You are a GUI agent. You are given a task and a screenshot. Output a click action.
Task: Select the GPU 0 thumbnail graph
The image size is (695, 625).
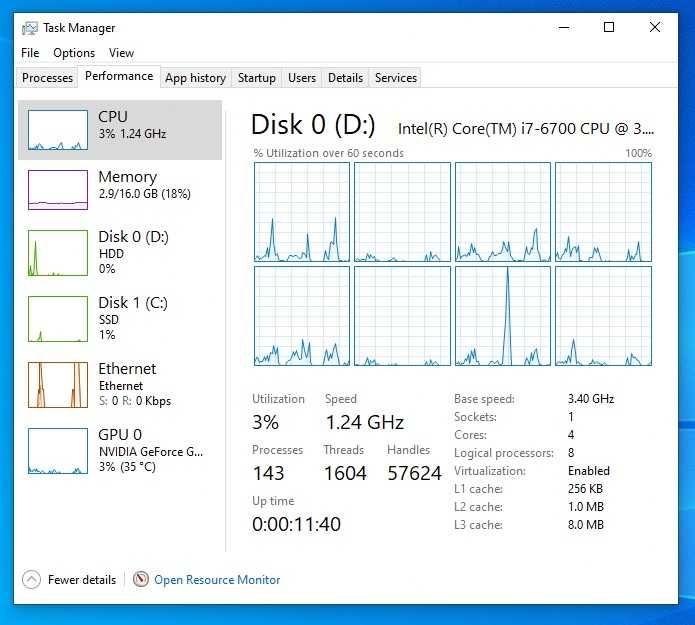click(58, 451)
